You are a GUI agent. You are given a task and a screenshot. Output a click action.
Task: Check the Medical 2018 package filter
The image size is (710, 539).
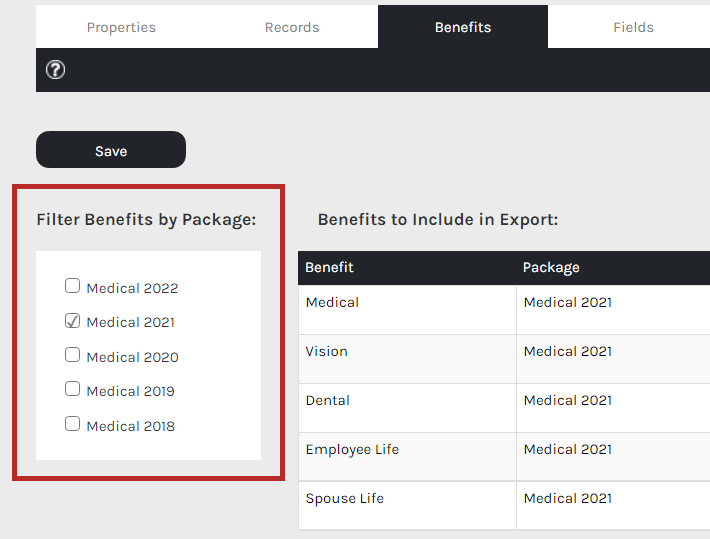coord(72,424)
